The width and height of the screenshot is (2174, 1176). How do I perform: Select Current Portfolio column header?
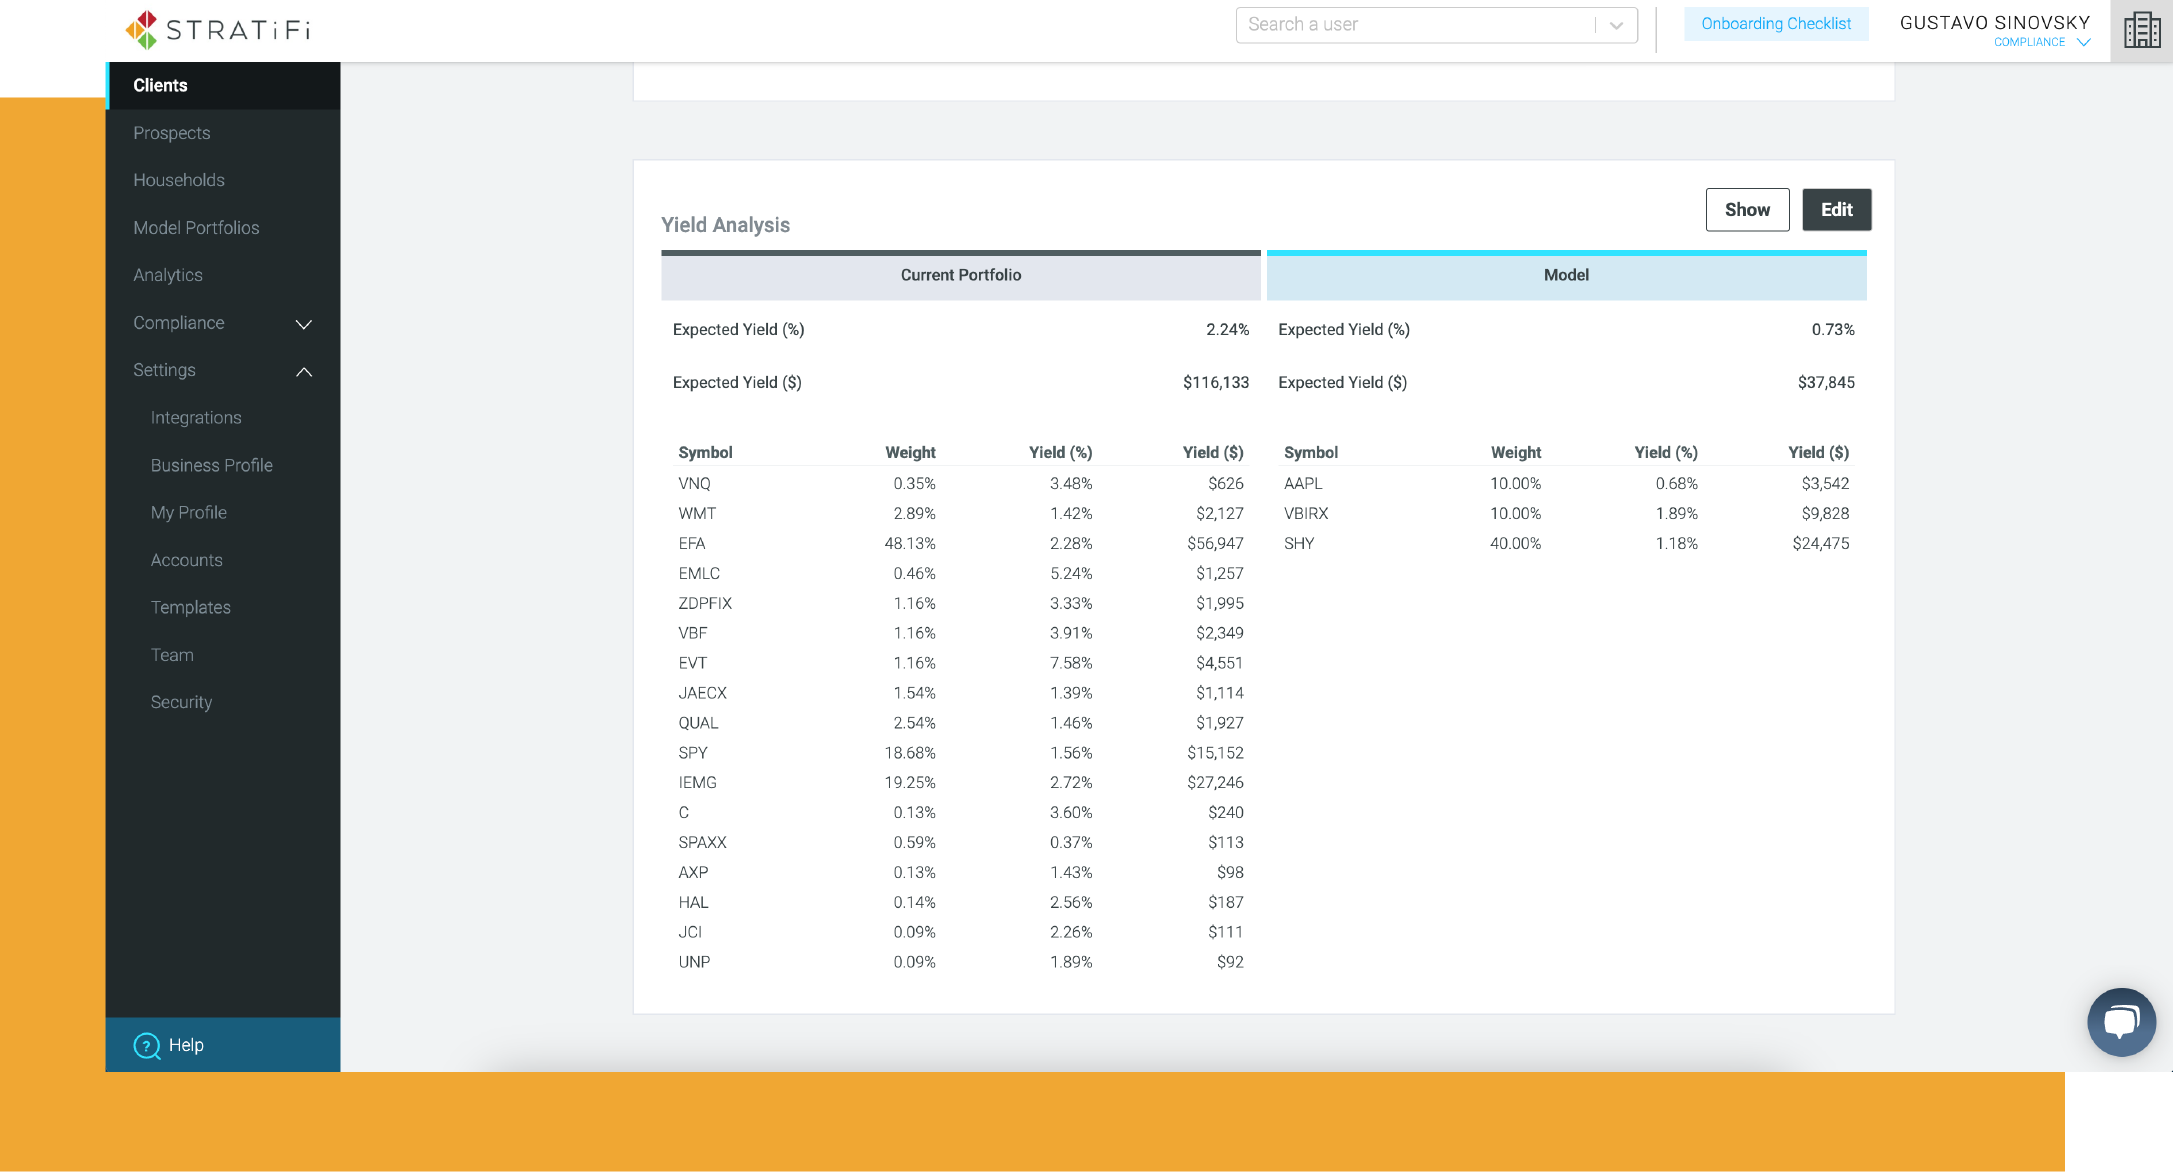pos(960,275)
